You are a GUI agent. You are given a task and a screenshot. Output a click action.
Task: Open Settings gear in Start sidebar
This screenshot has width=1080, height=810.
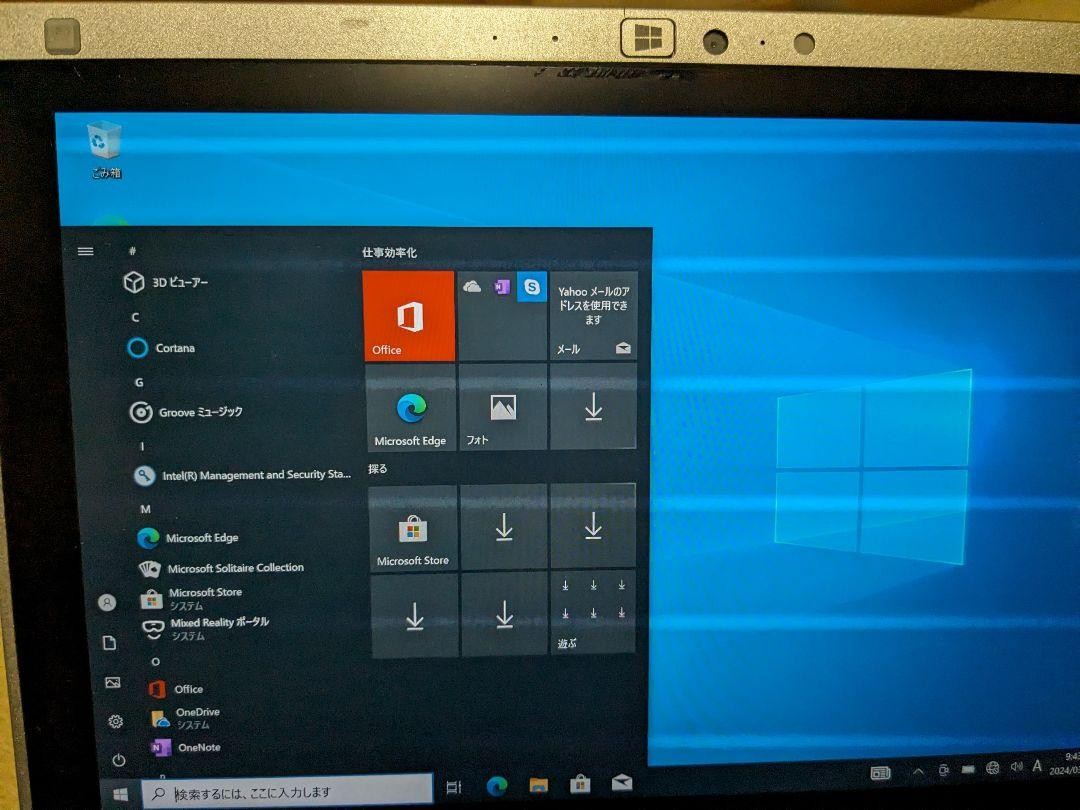click(x=116, y=721)
